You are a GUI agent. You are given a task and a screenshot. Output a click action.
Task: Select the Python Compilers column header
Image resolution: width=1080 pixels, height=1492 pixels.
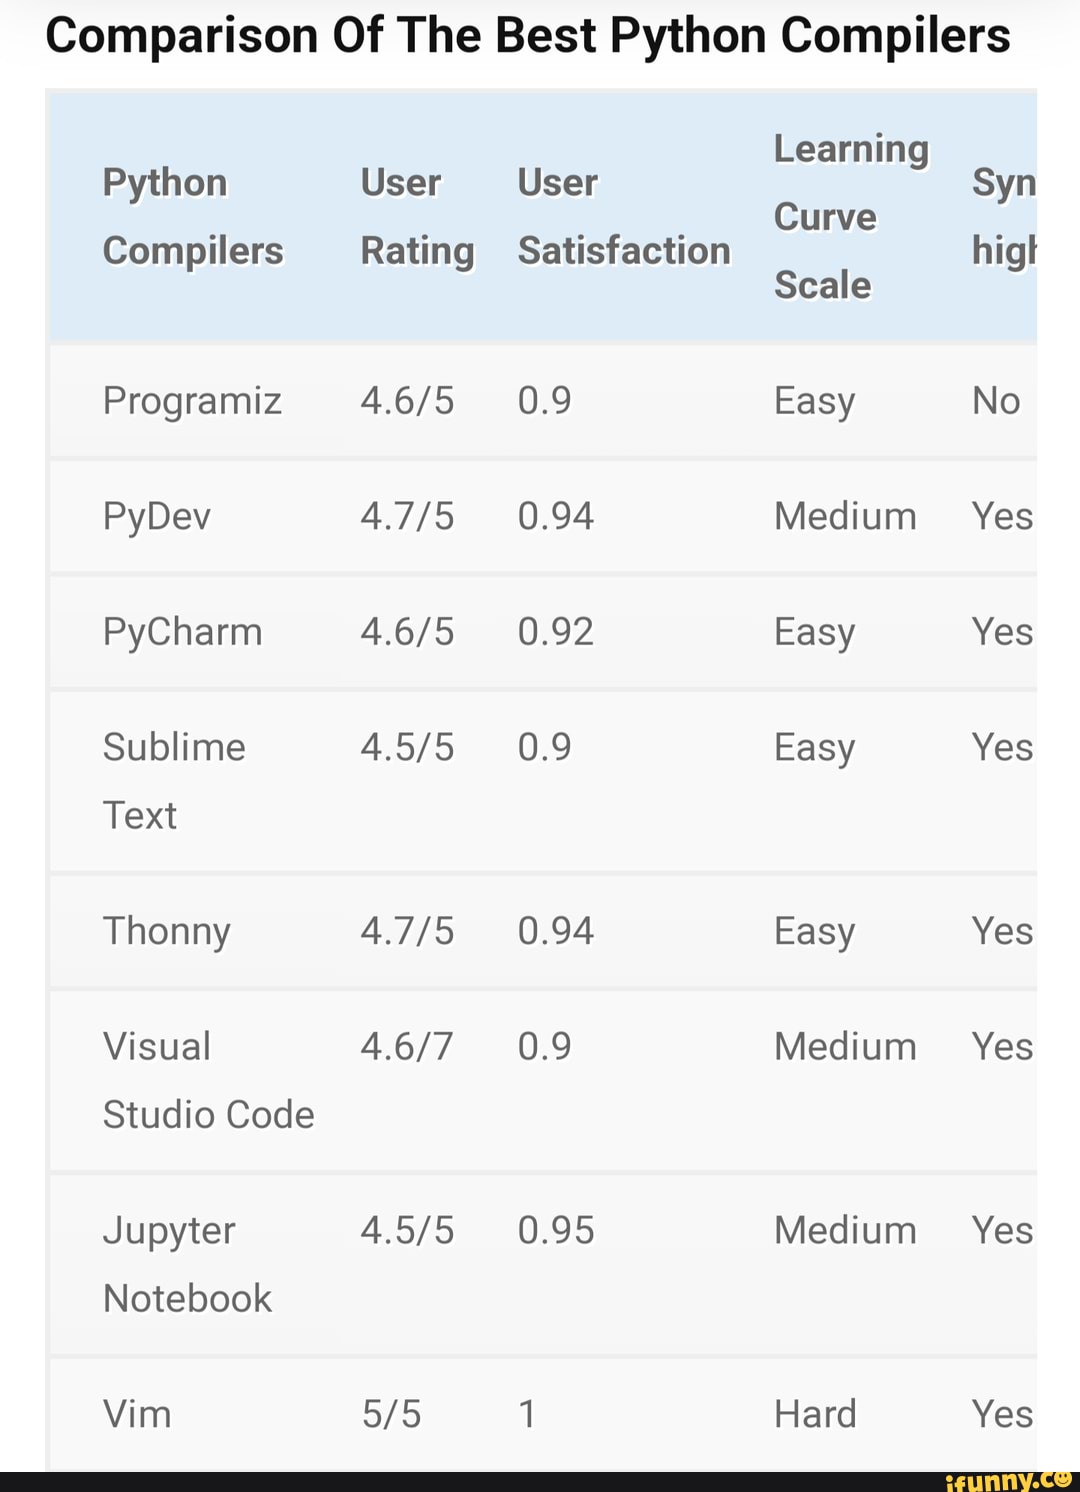click(x=193, y=216)
